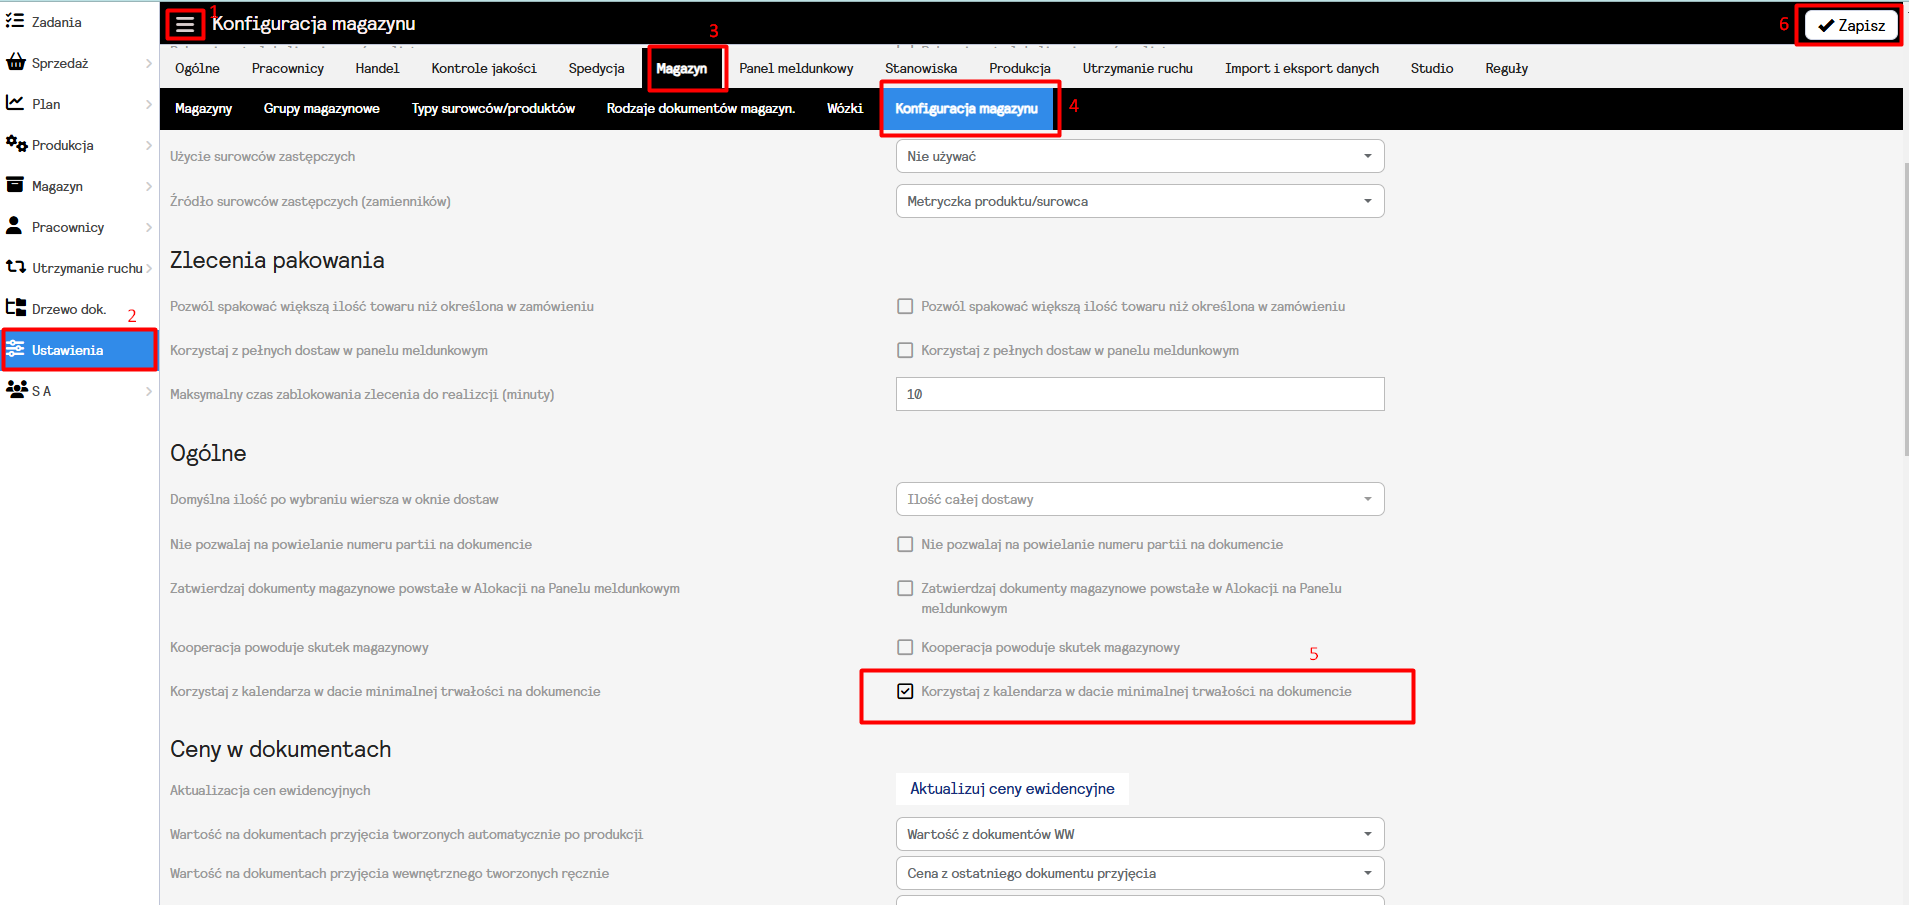Open the Grupy magazynowe subtab
Image resolution: width=1909 pixels, height=905 pixels.
point(321,108)
